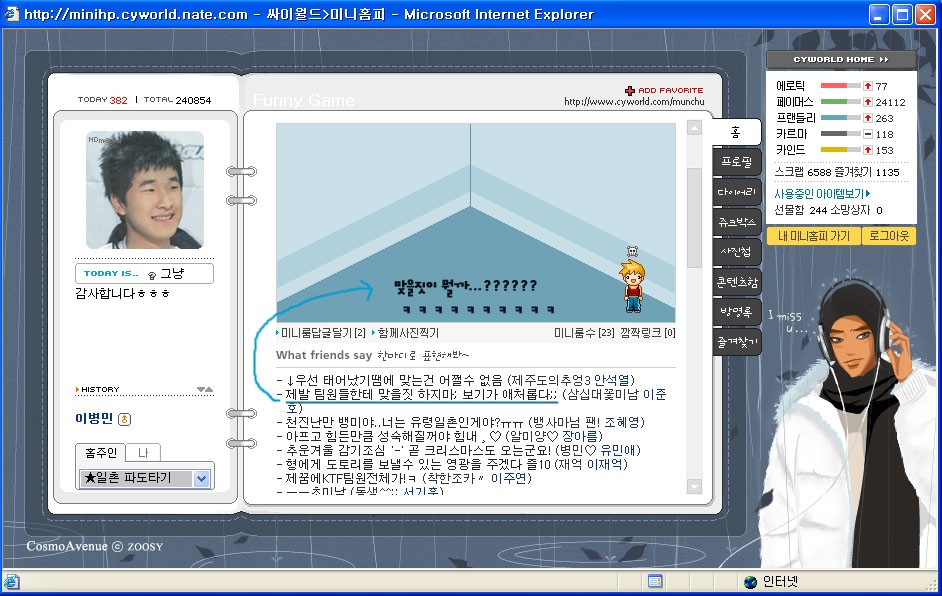Click the 소망상자 0 text

(x=857, y=210)
